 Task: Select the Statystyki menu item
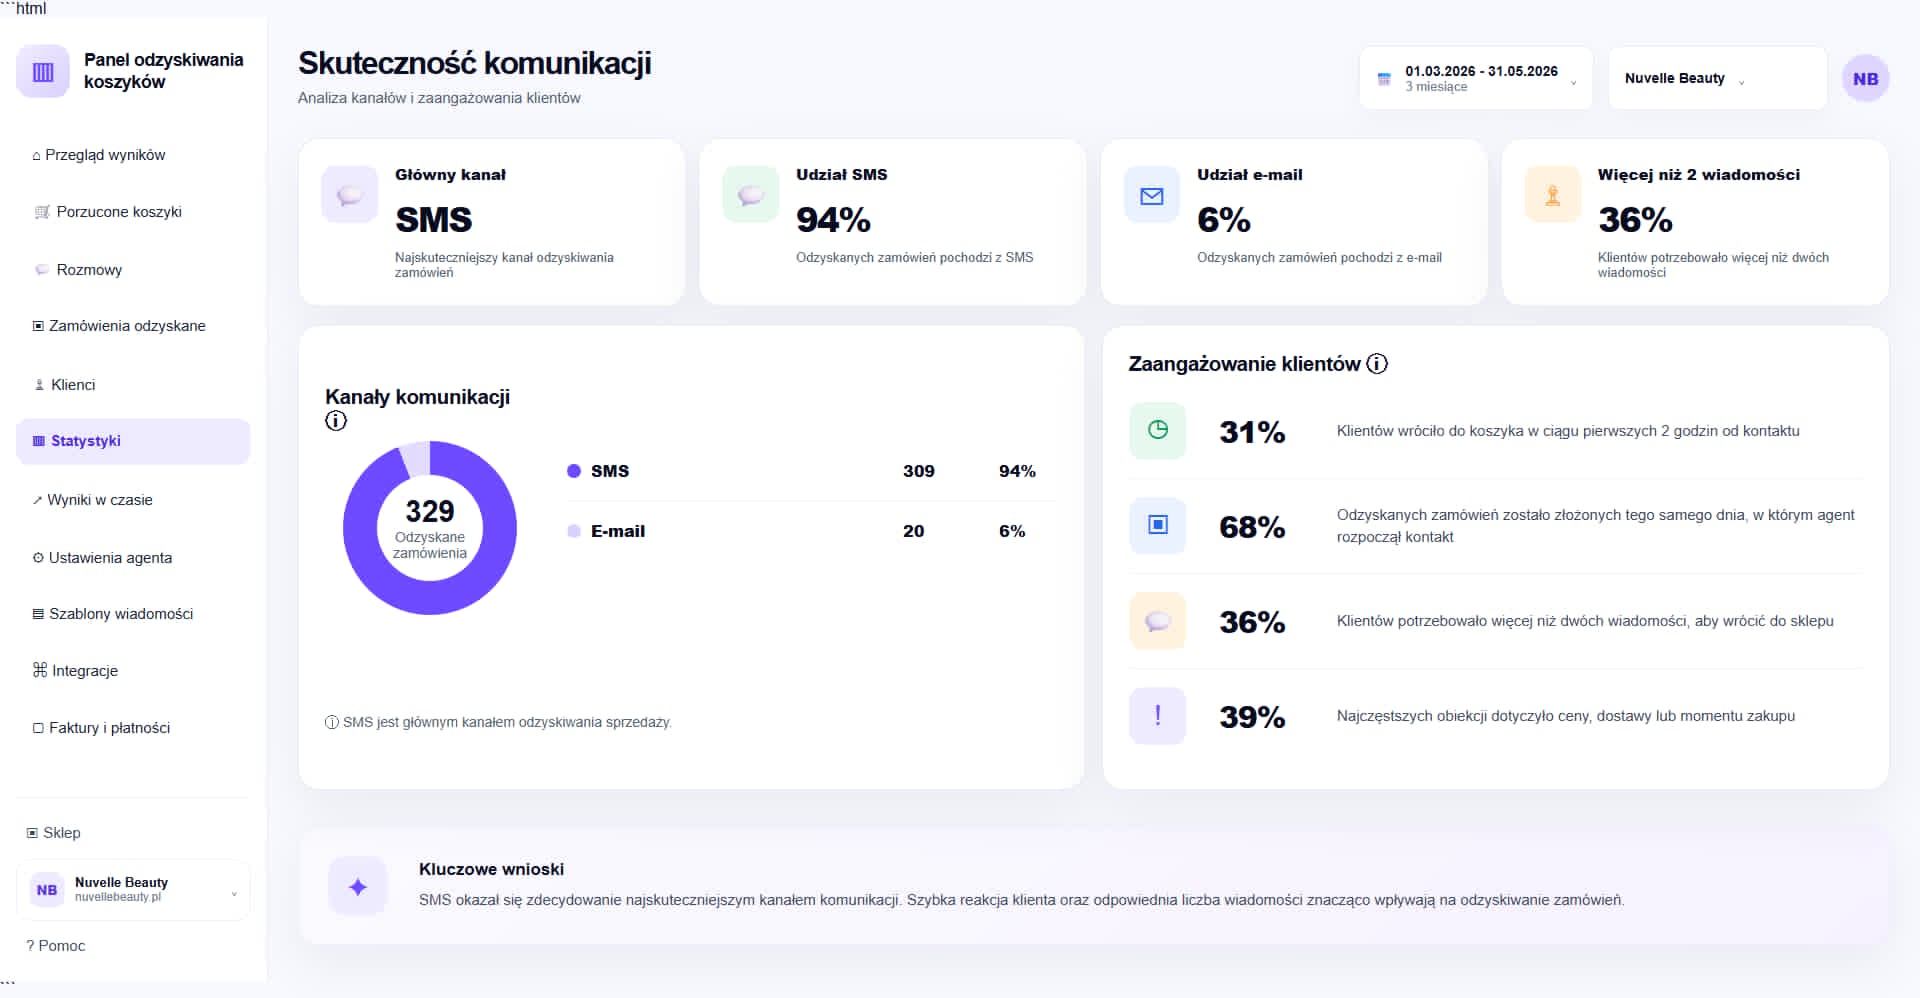pos(133,441)
